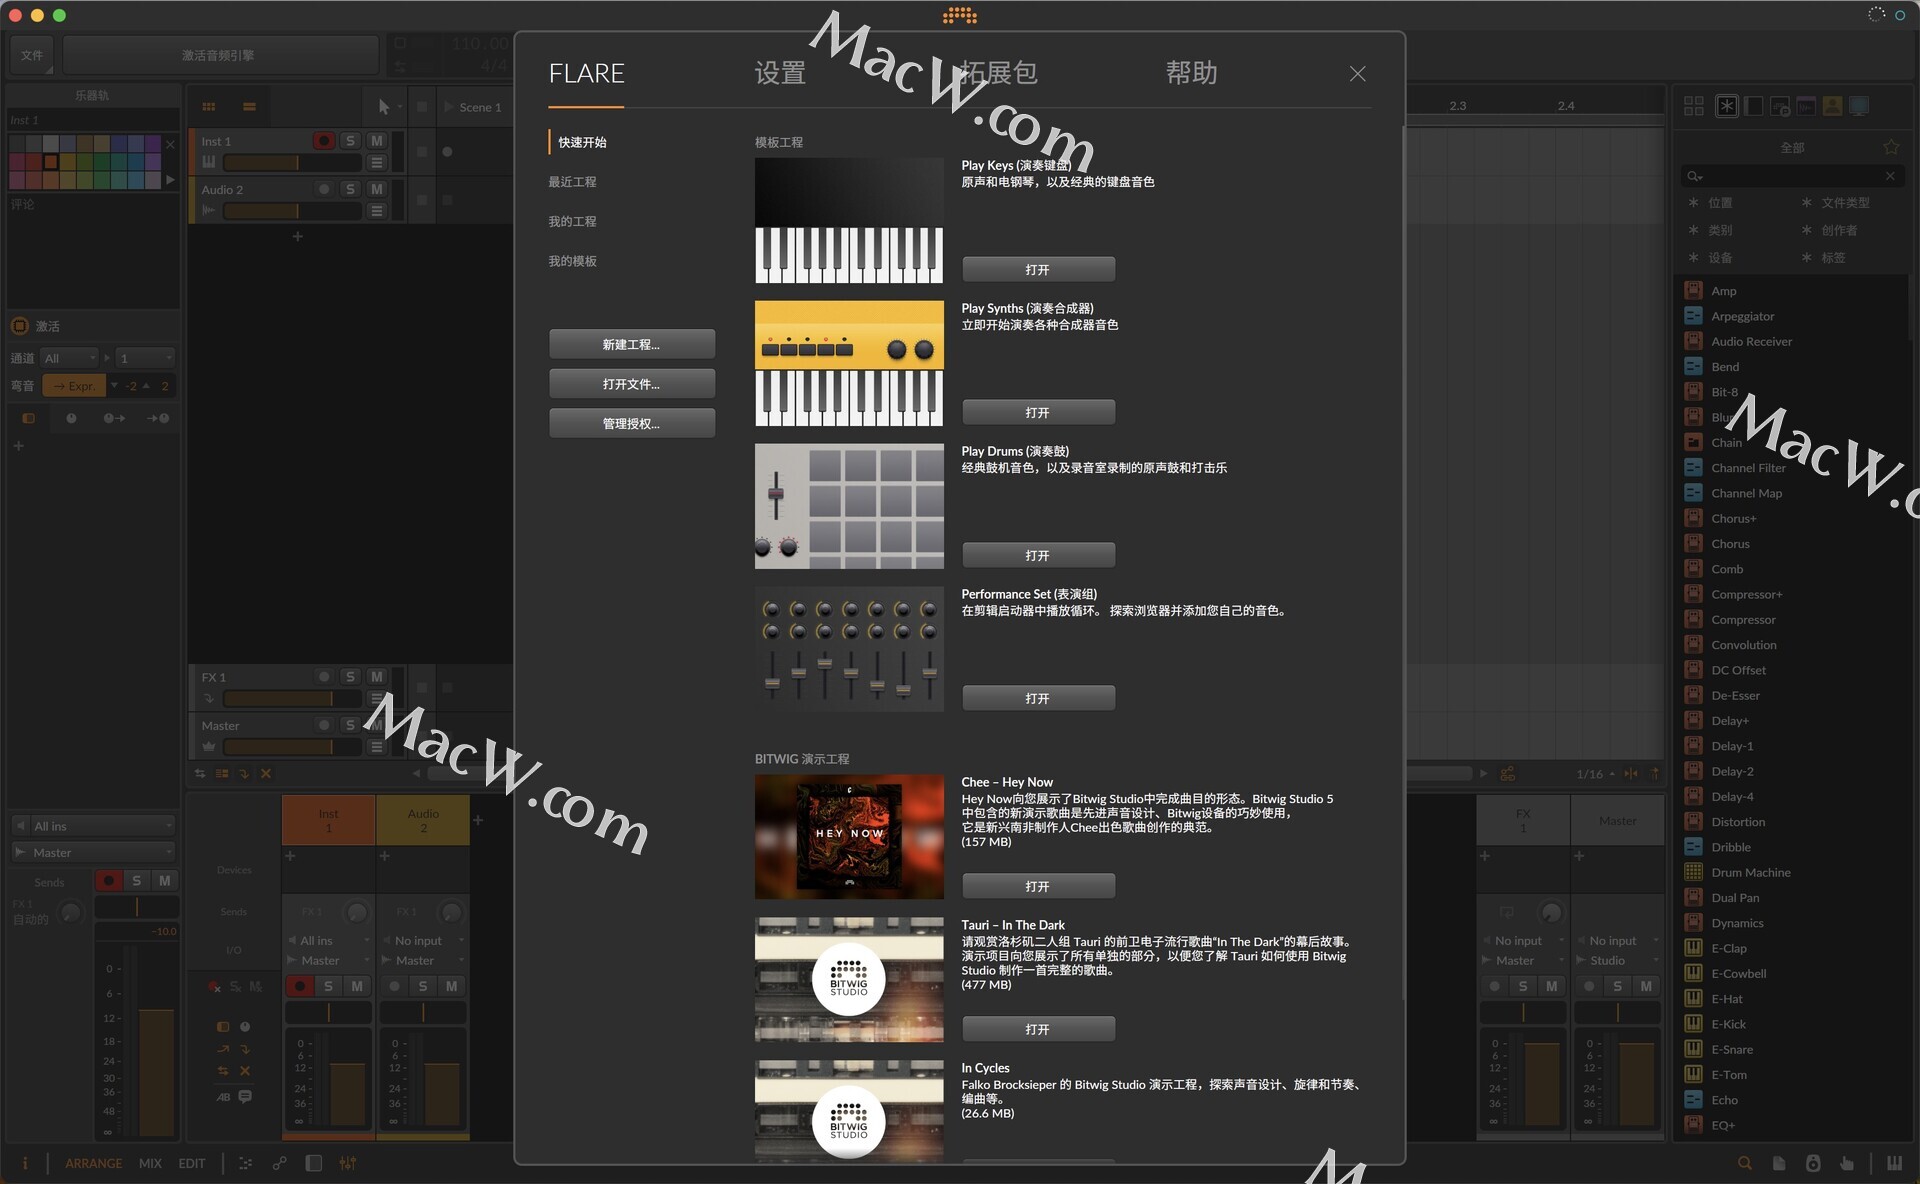Viewport: 1920px width, 1184px height.
Task: Solo the Audio 2 track
Action: 350,189
